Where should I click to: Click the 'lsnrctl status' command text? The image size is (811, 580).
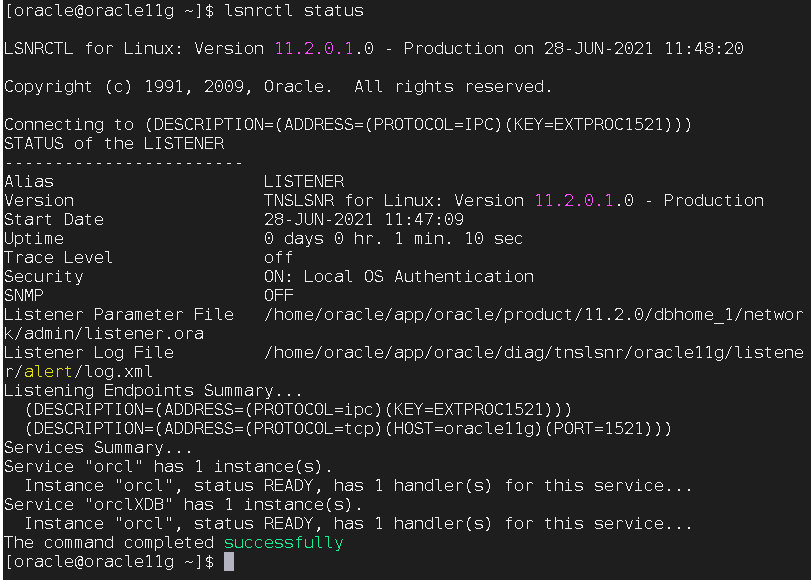294,10
